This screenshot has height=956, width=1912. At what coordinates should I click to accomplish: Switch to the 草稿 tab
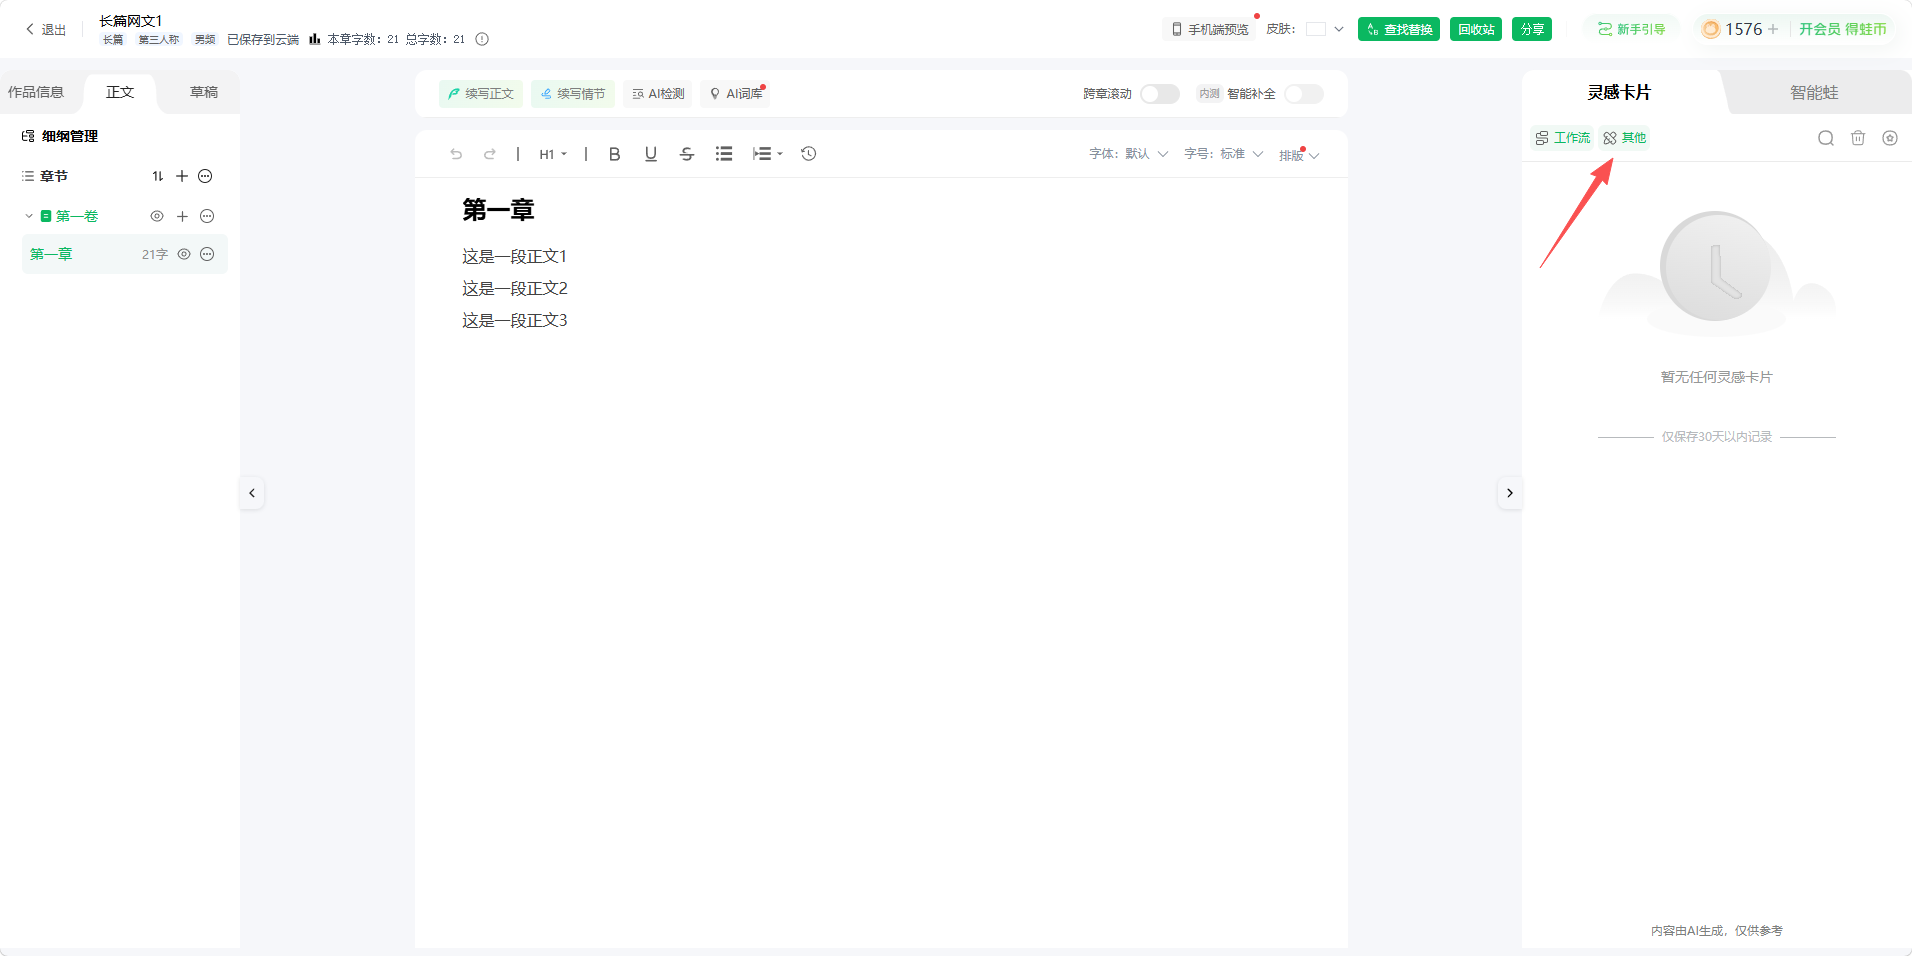click(204, 92)
